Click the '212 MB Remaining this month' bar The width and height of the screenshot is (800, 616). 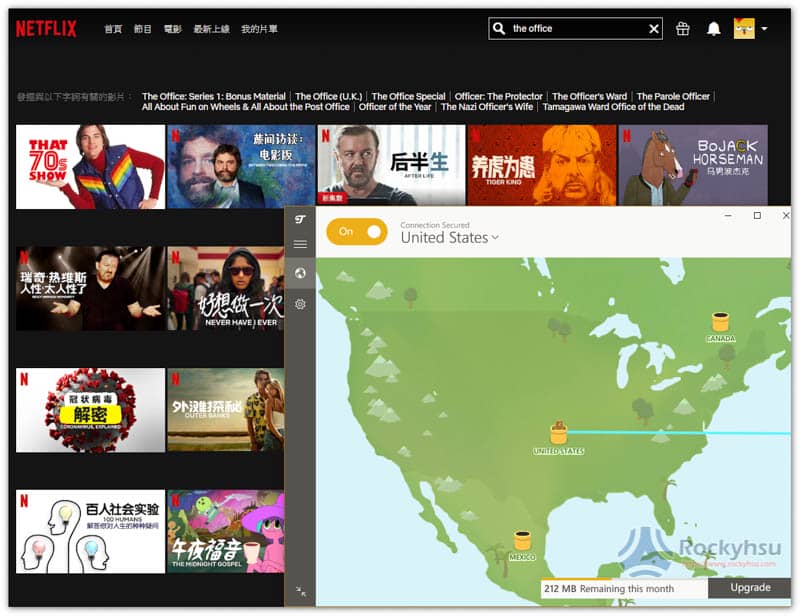tap(624, 588)
